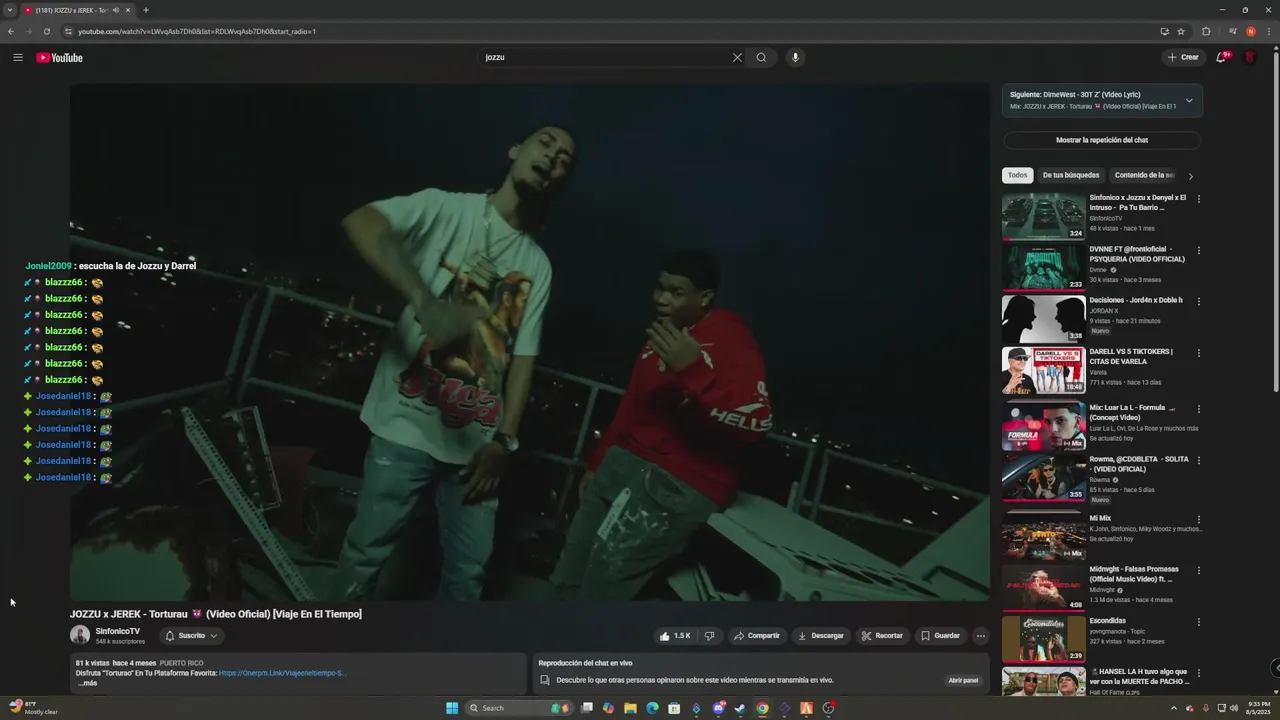Save video with the Guardar button
This screenshot has width=1280, height=720.
pos(940,636)
